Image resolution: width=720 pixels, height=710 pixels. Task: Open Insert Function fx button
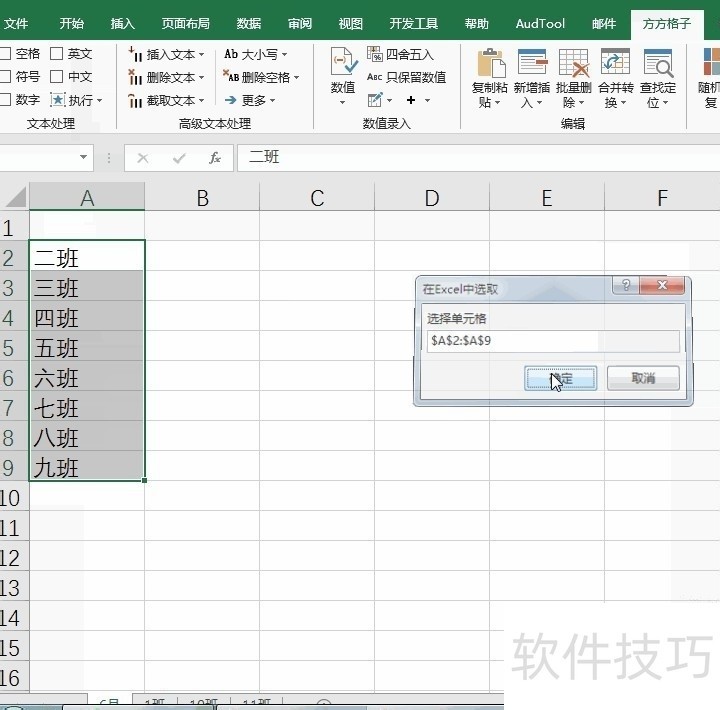coord(214,158)
